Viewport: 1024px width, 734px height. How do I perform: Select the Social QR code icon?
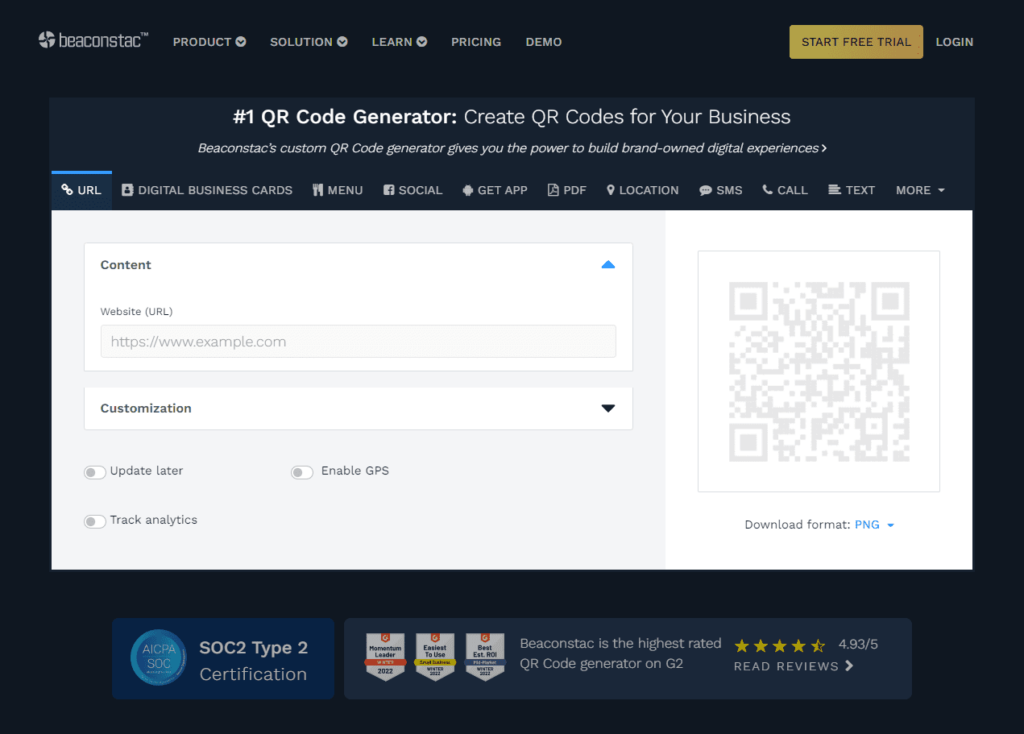pos(388,190)
